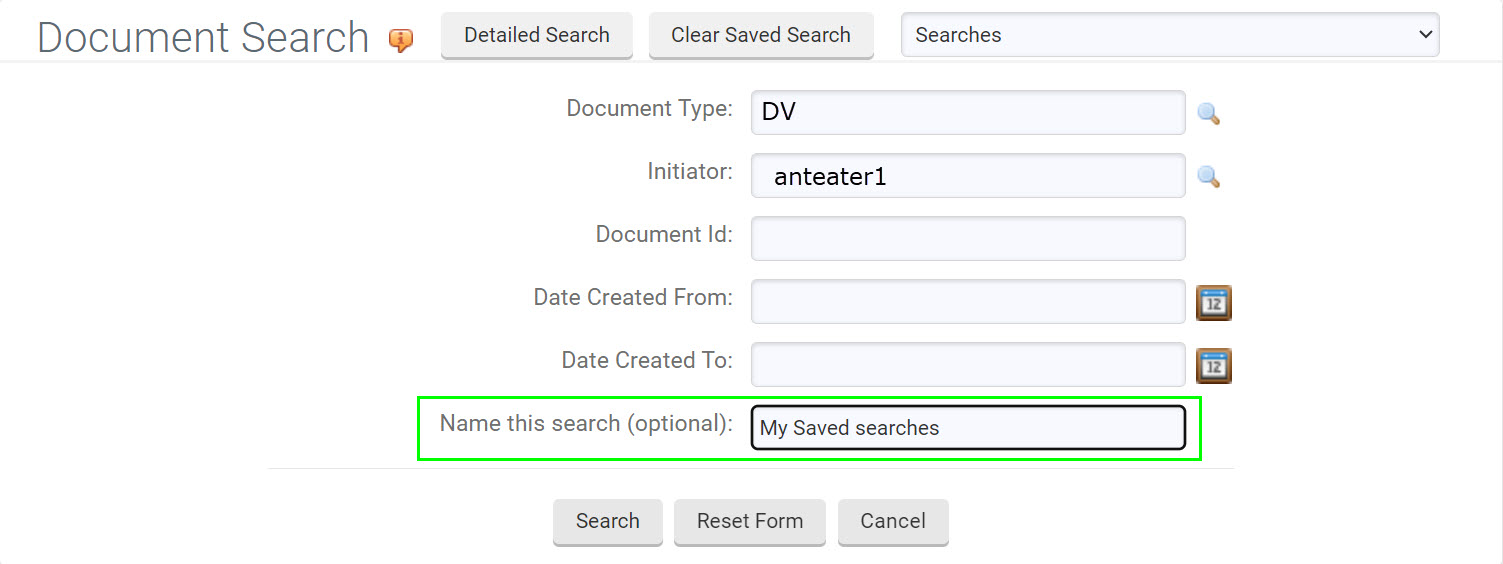
Task: Run the Search button
Action: point(608,521)
